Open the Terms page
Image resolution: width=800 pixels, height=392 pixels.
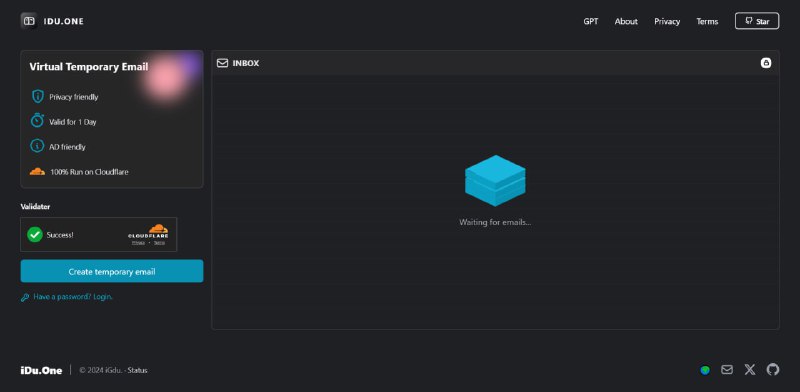coord(707,21)
